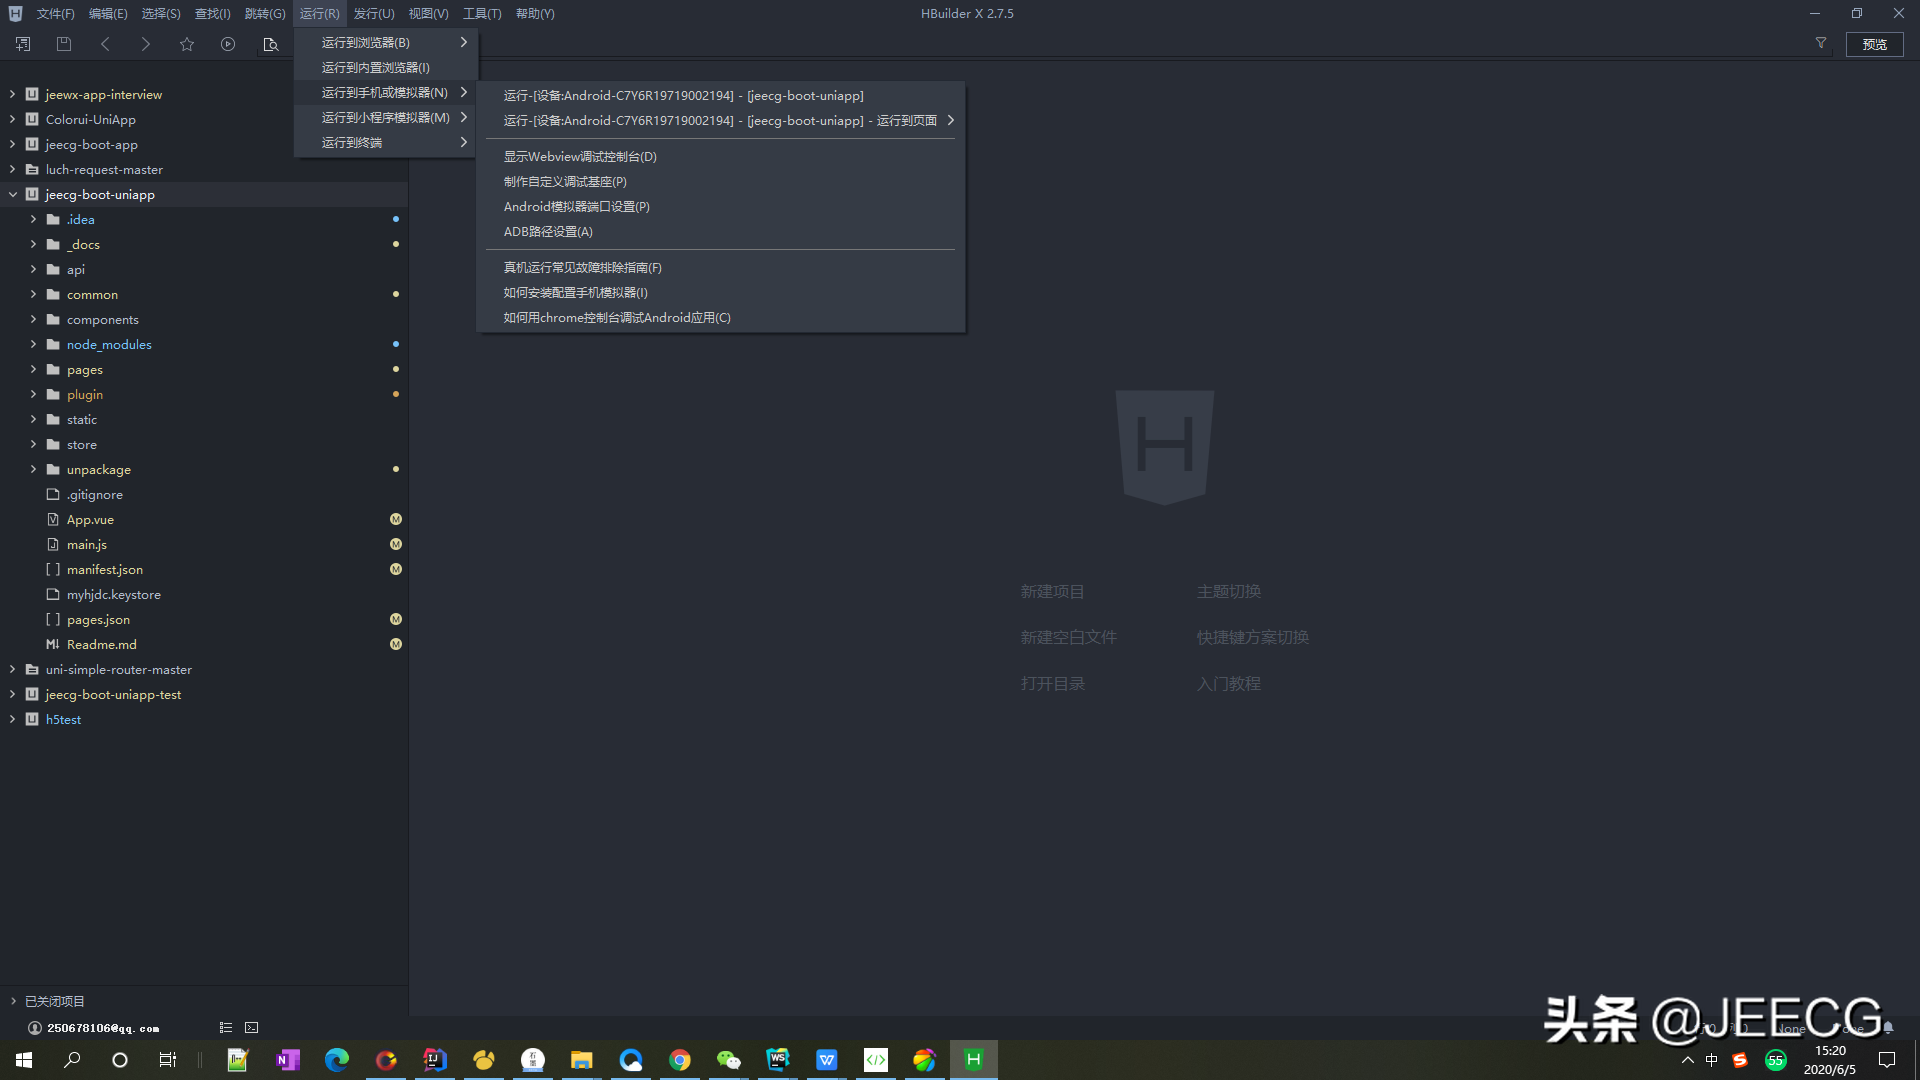Viewport: 1920px width, 1080px height.
Task: Open Windows Task View
Action: pyautogui.click(x=168, y=1060)
